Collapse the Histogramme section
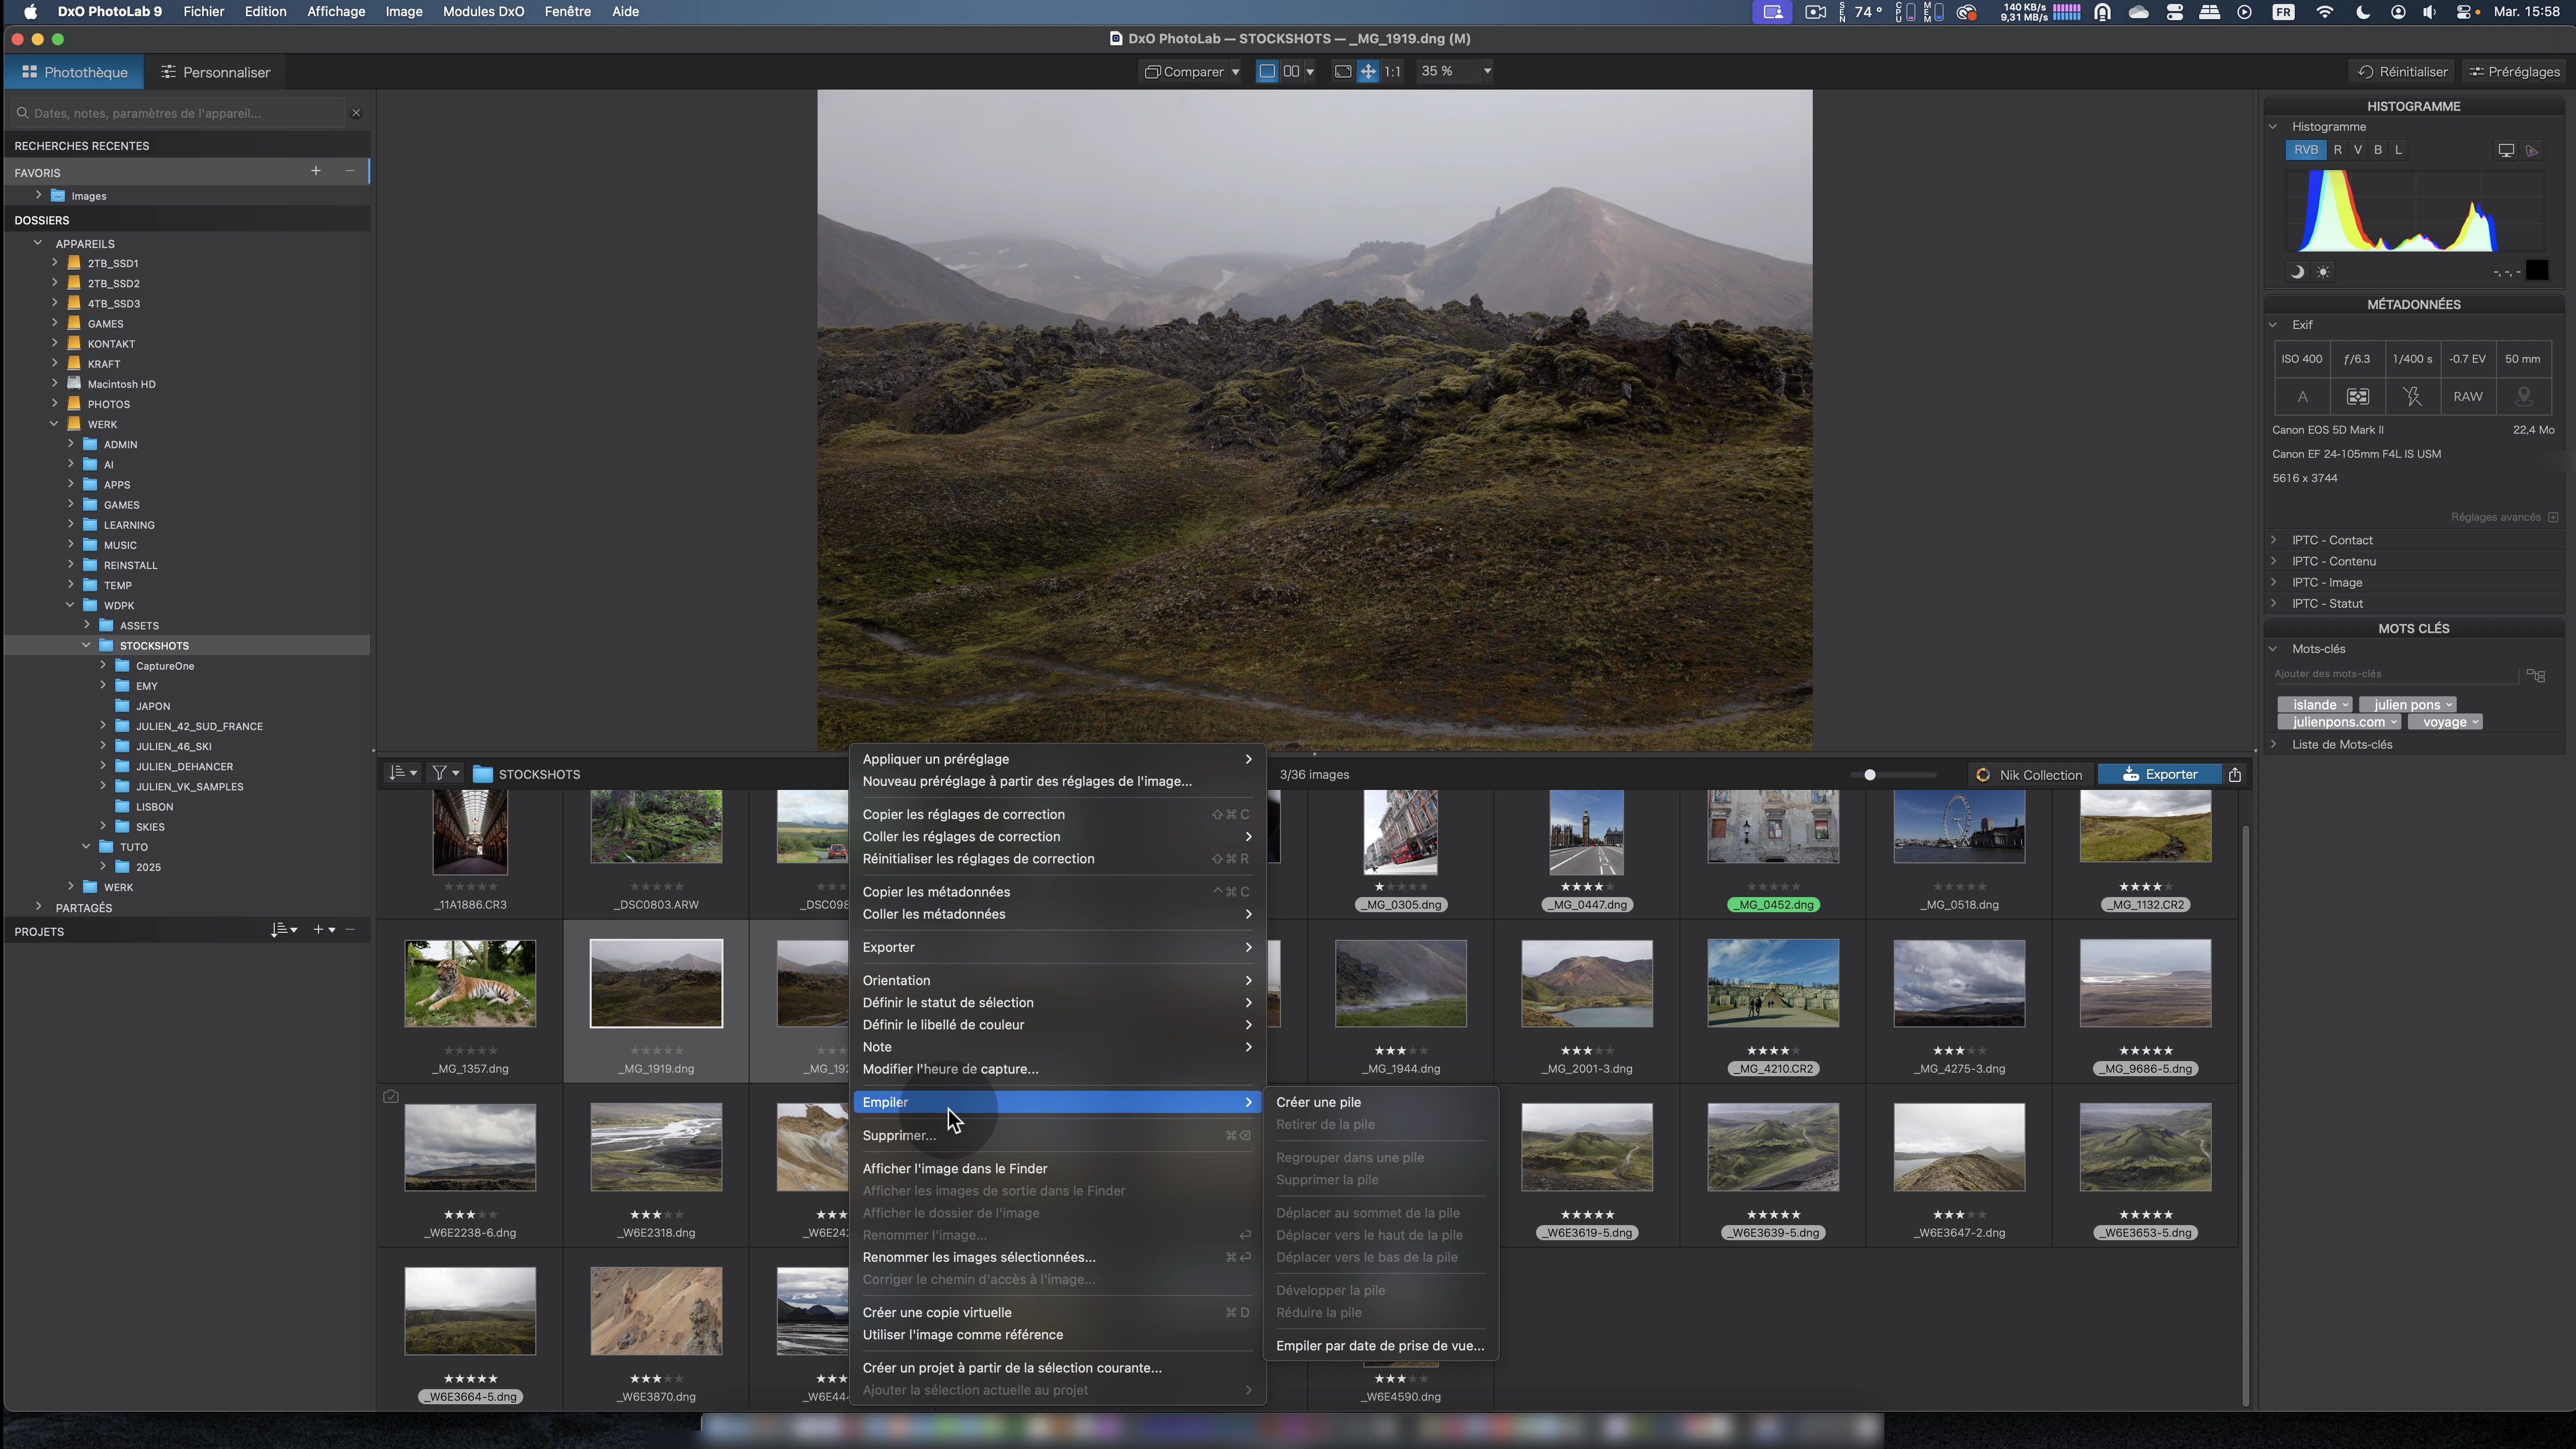This screenshot has height=1449, width=2576. pyautogui.click(x=2273, y=127)
